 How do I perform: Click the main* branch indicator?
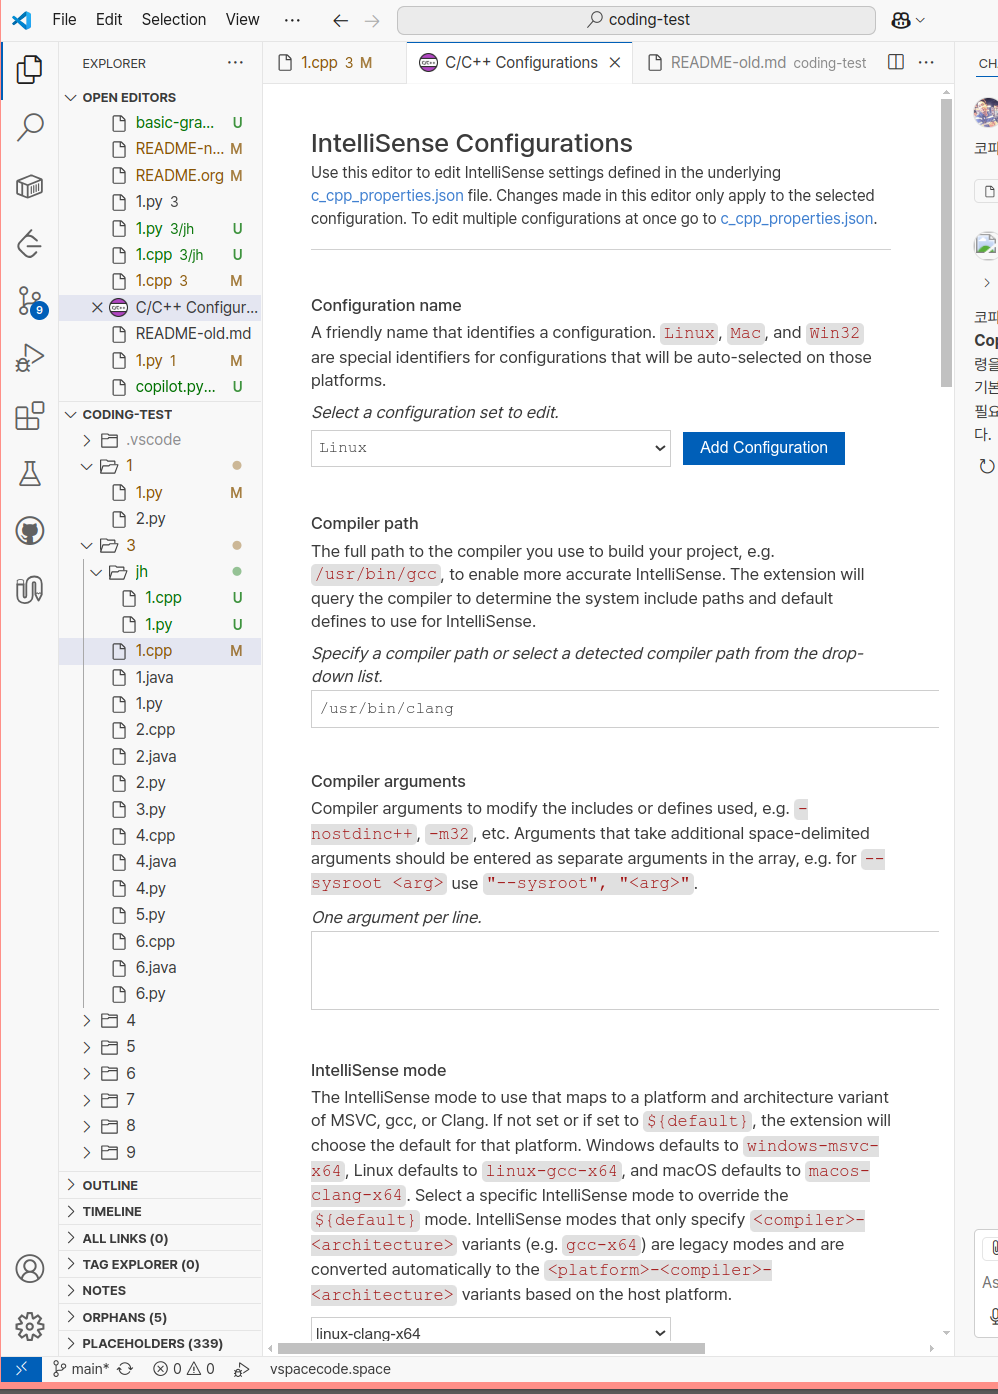[81, 1369]
